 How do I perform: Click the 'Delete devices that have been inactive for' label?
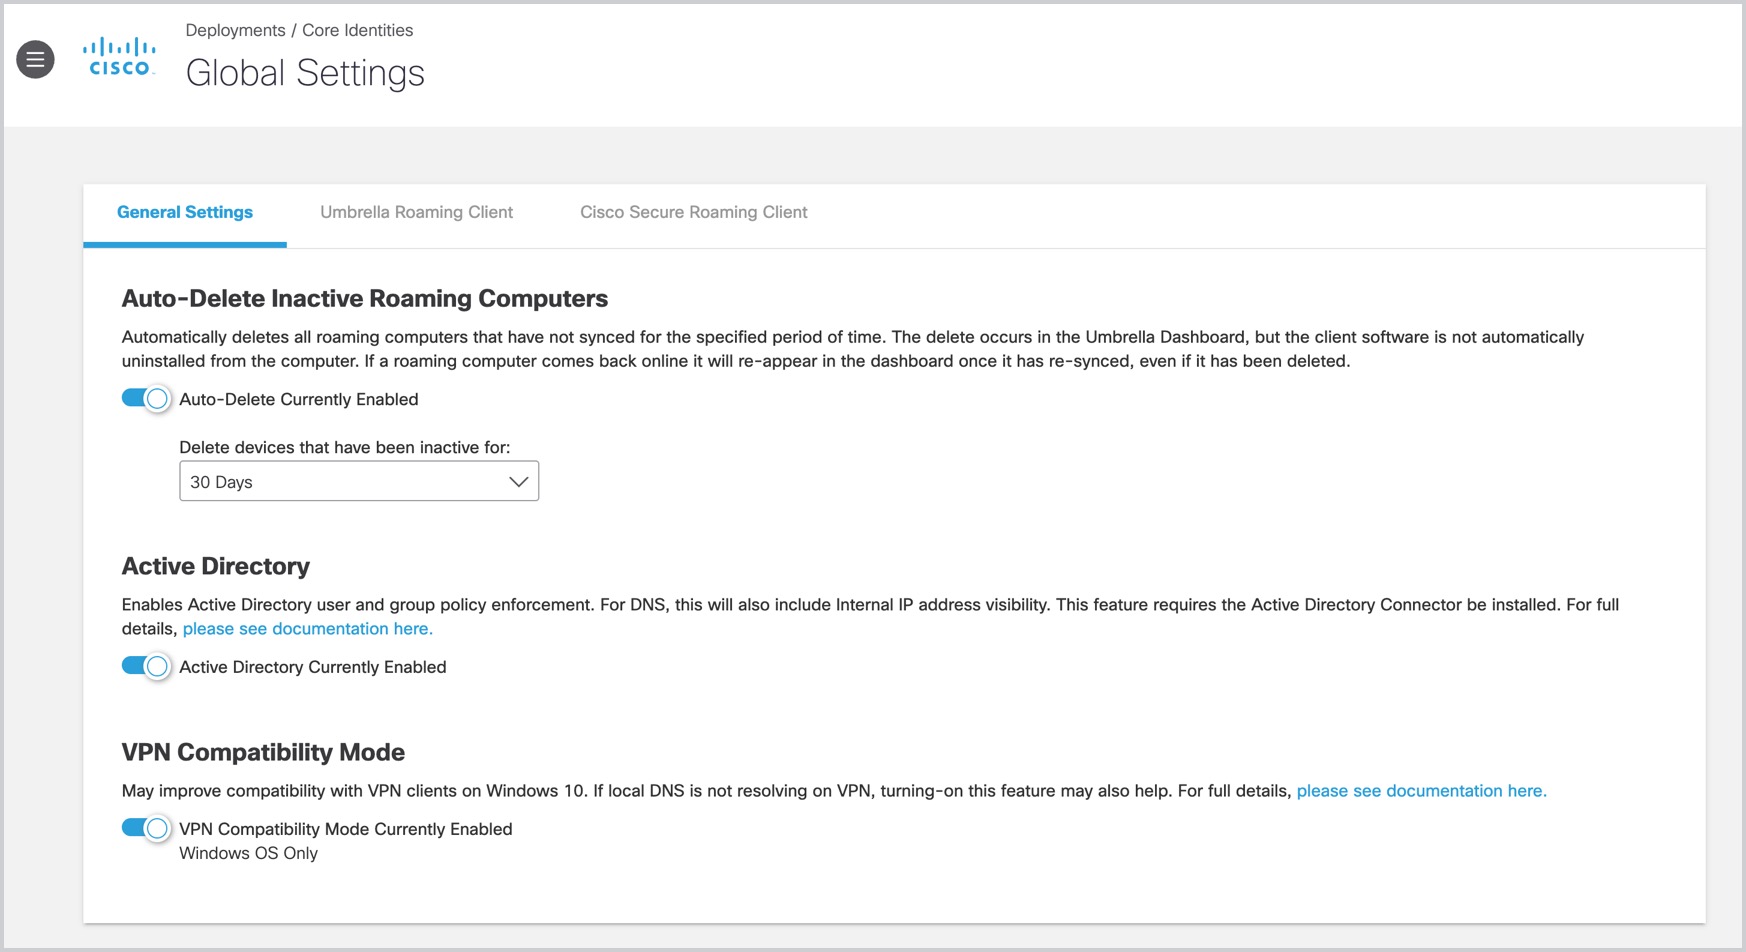[345, 447]
